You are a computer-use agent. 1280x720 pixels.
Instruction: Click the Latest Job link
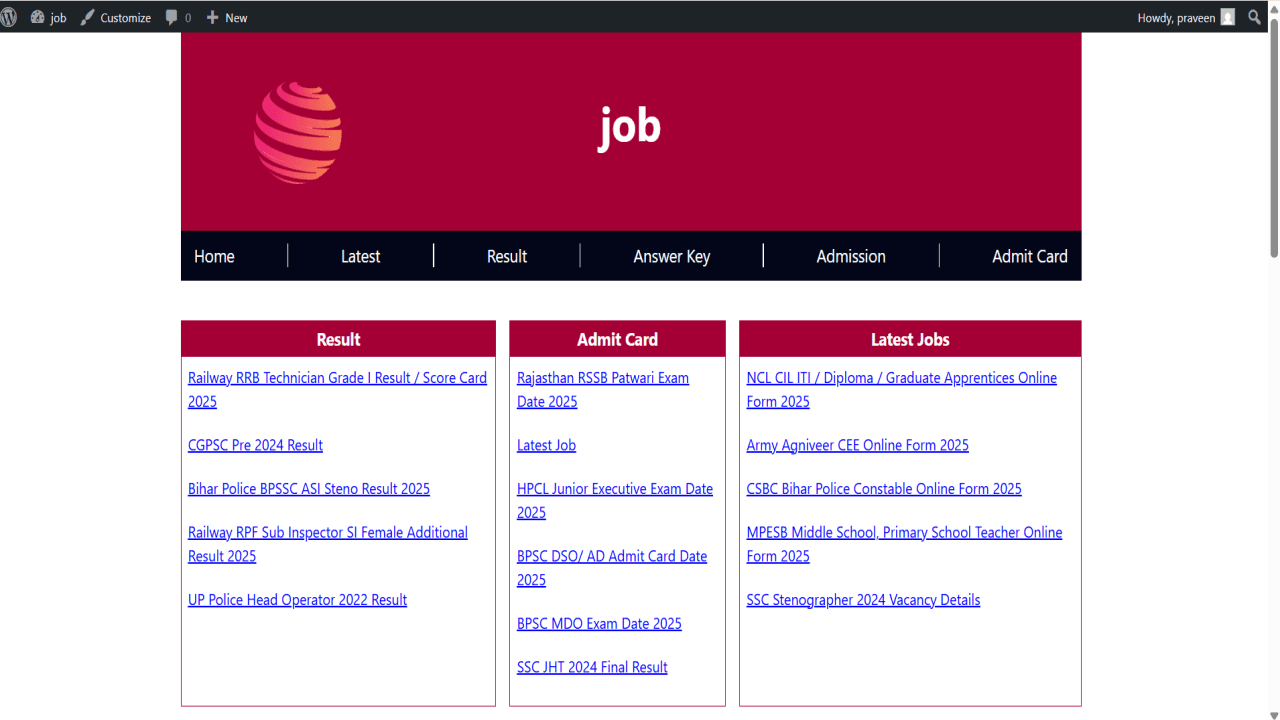pos(546,445)
